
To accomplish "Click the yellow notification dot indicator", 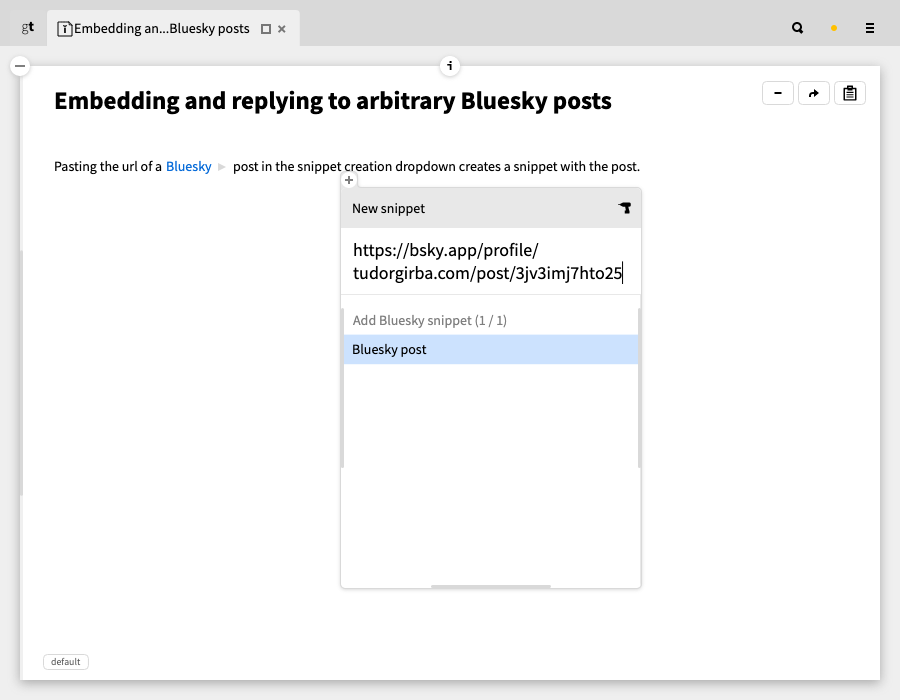I will click(x=833, y=28).
